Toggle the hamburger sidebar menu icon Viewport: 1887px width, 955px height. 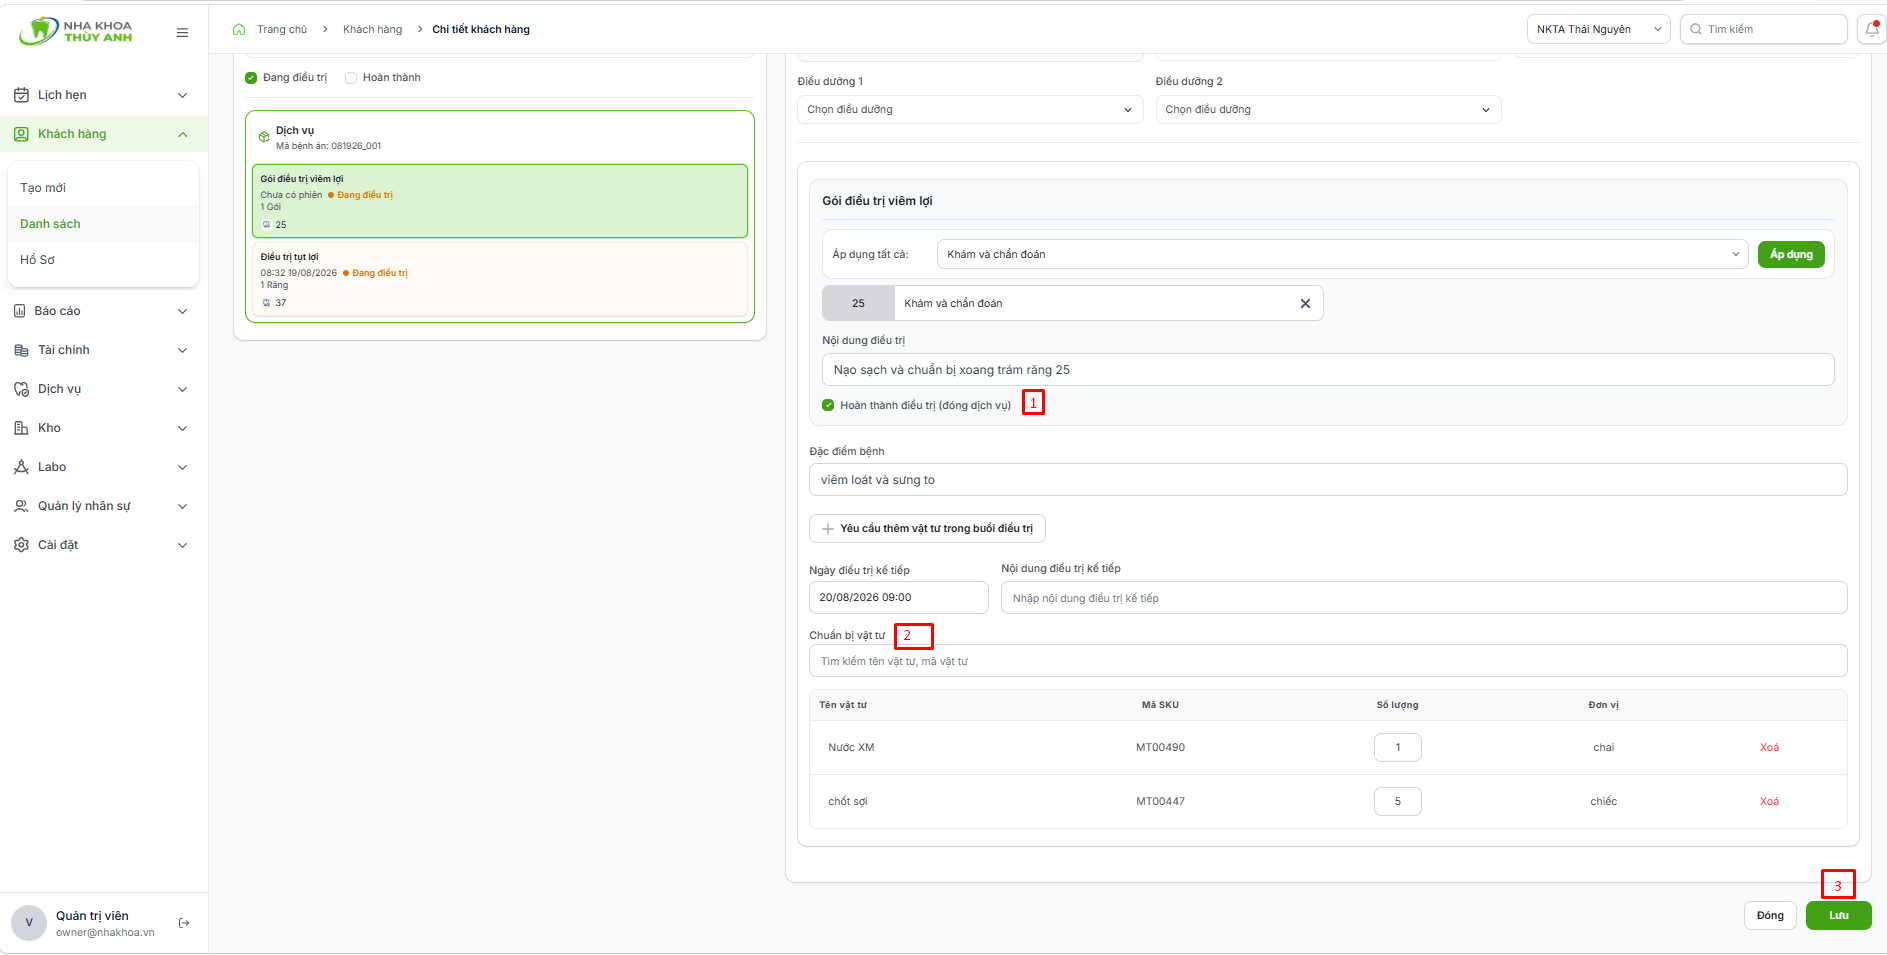(182, 32)
